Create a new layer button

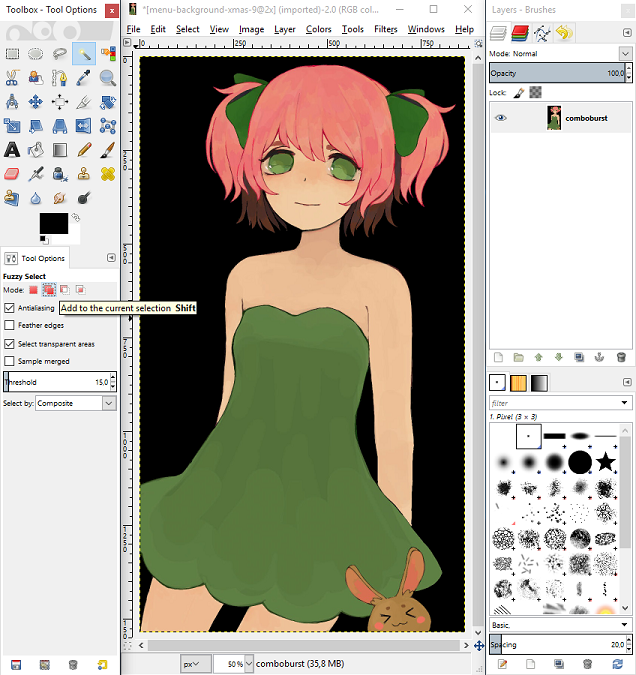tap(498, 357)
